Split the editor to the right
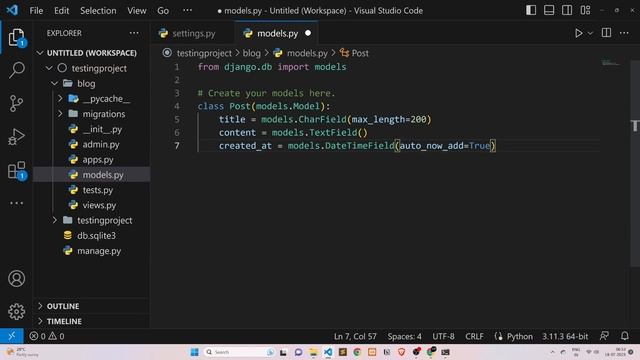 (x=606, y=33)
